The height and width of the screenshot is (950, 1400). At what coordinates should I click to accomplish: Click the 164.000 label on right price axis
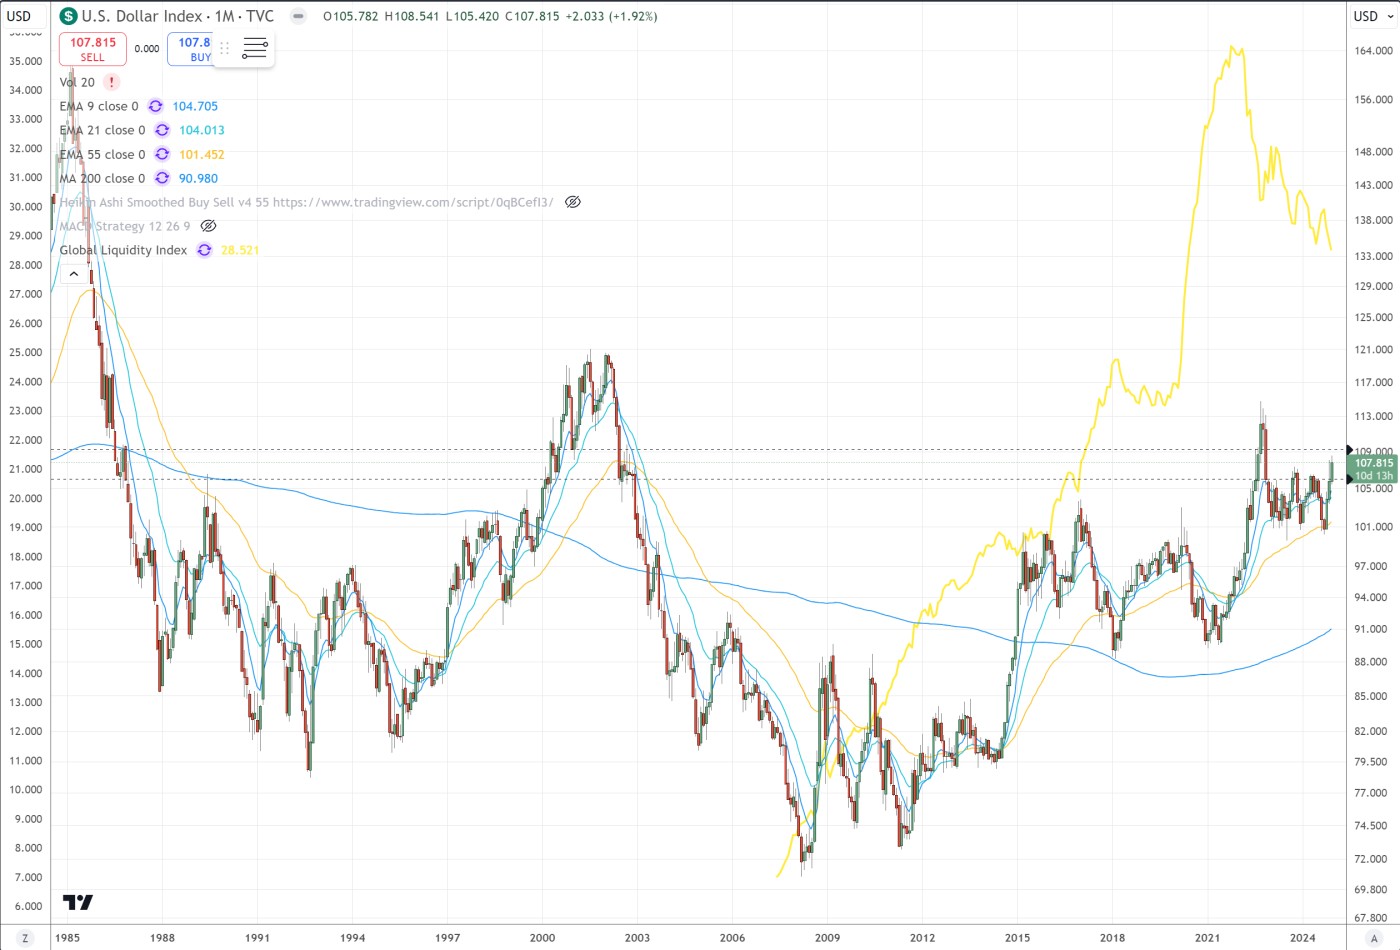coord(1373,50)
